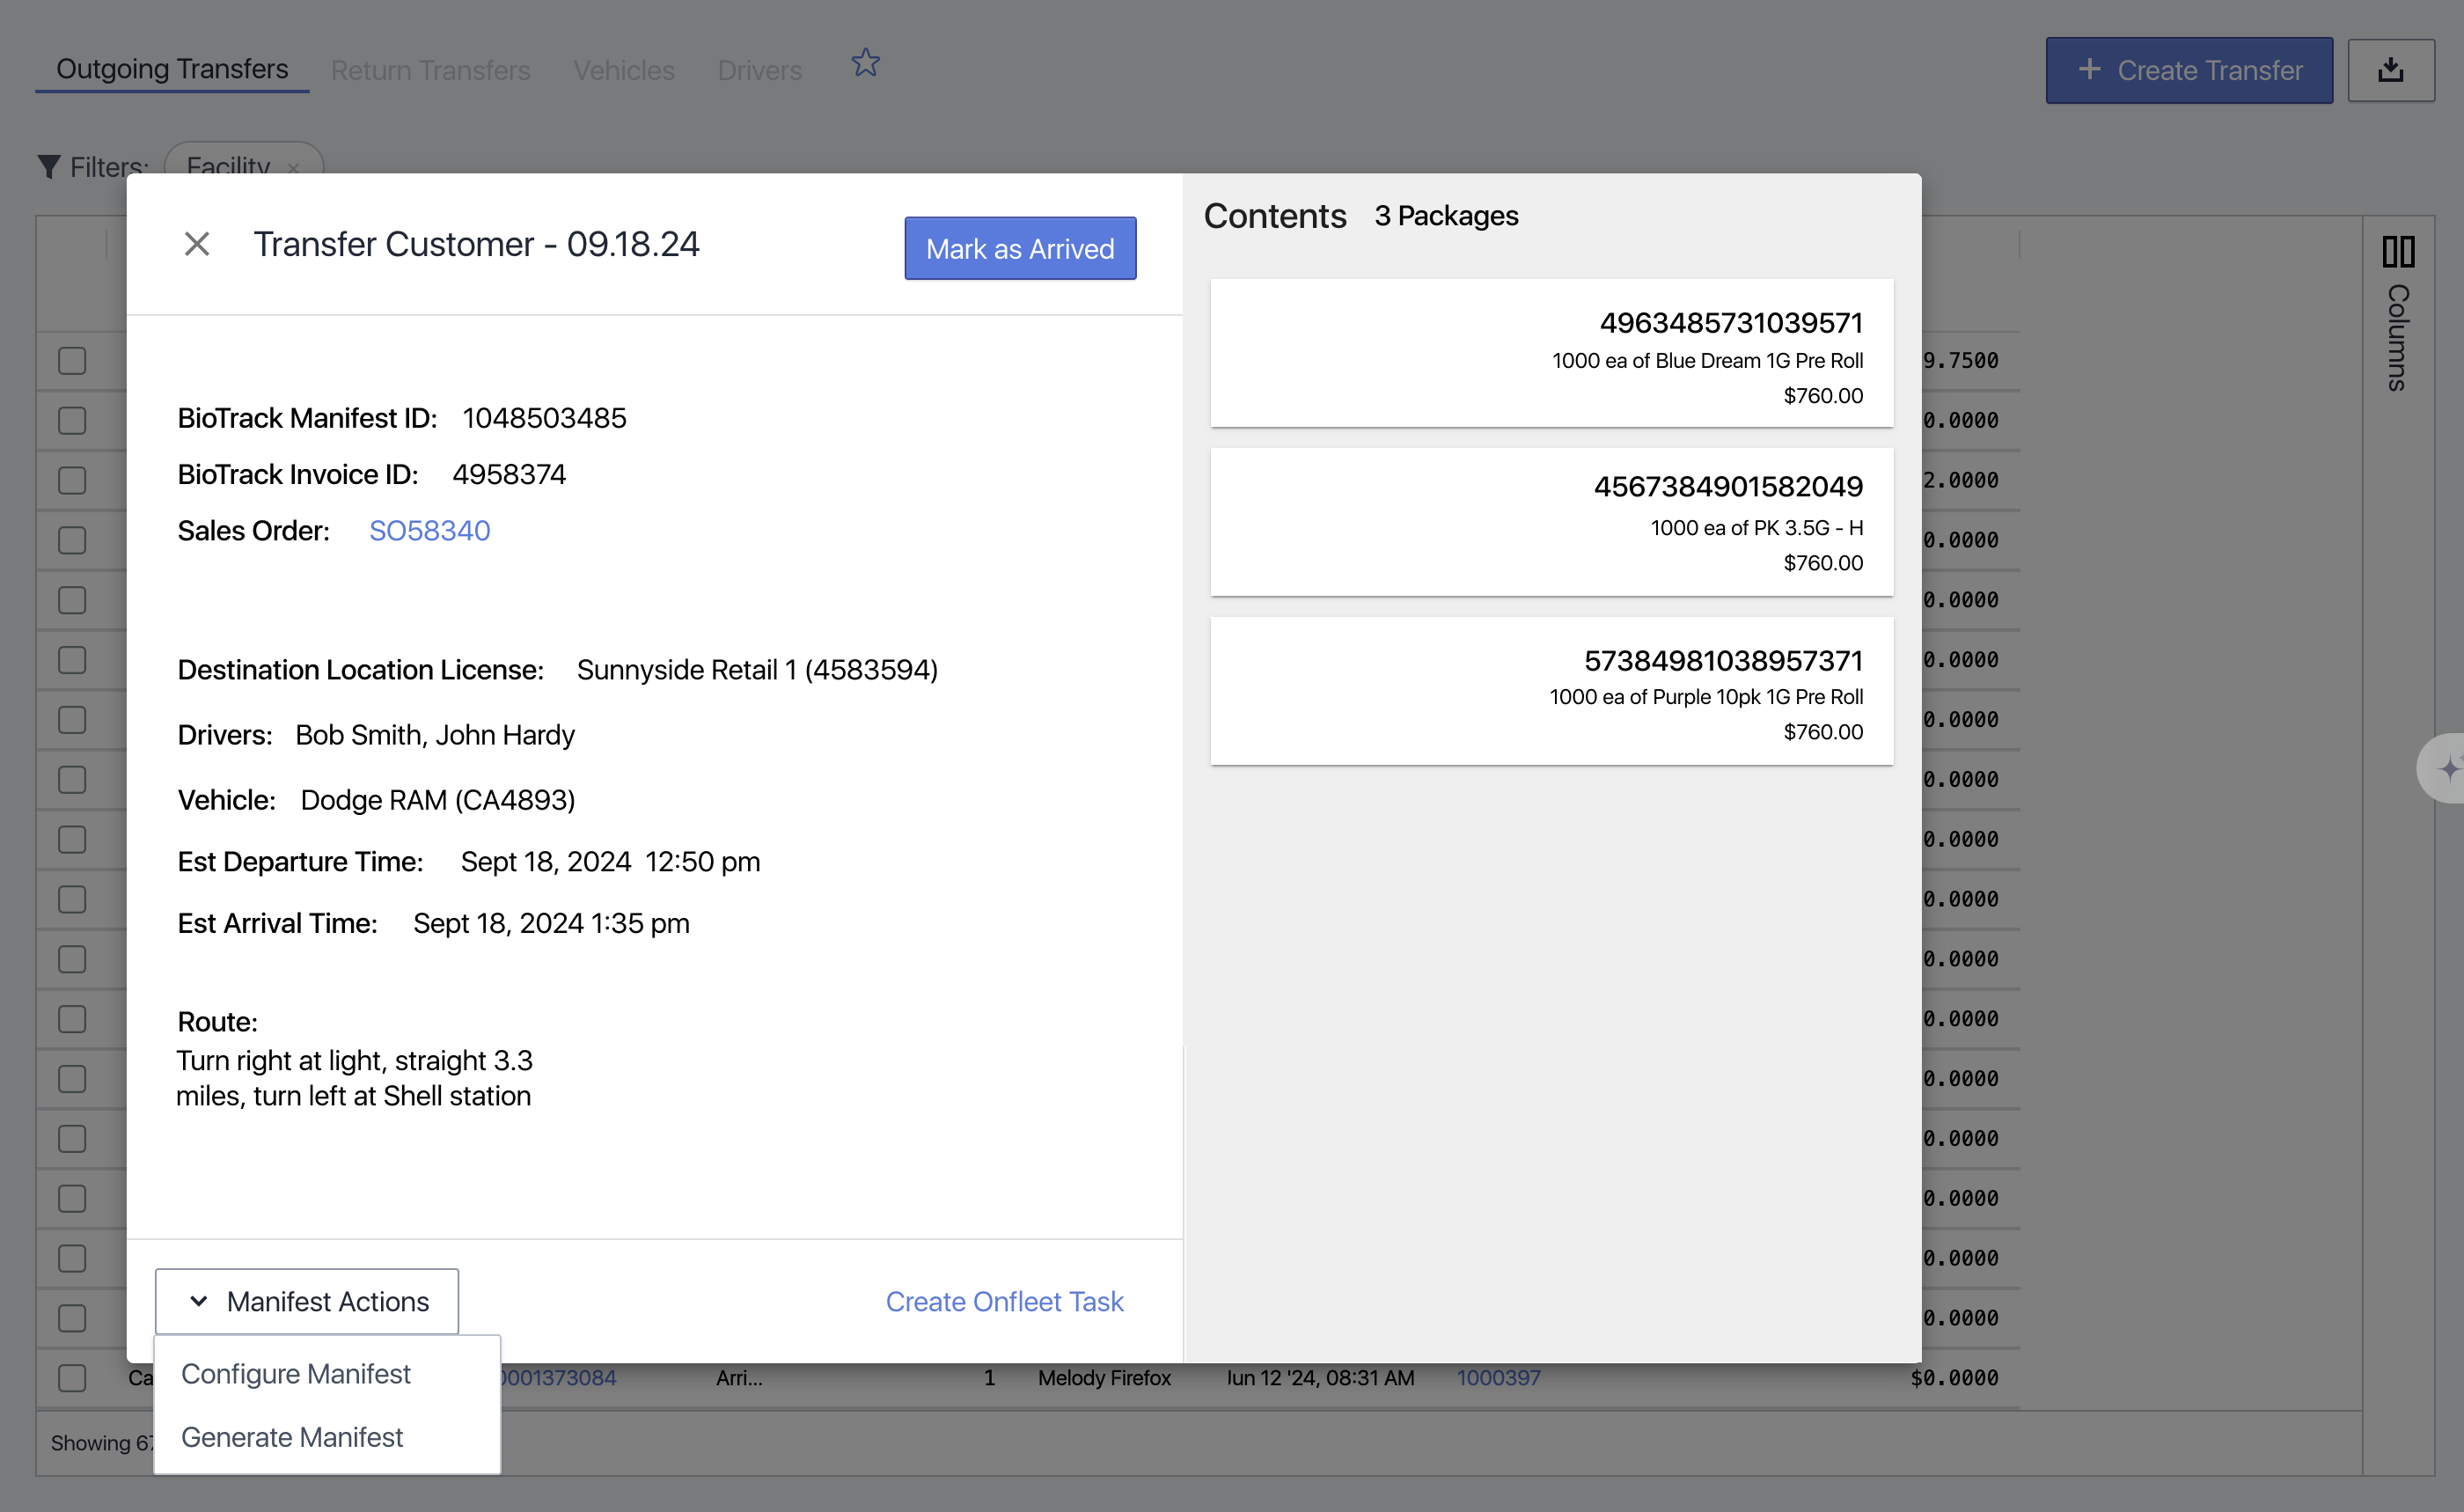Screen dimensions: 2464x1512
Task: Open the Columns panel icon
Action: [2398, 251]
